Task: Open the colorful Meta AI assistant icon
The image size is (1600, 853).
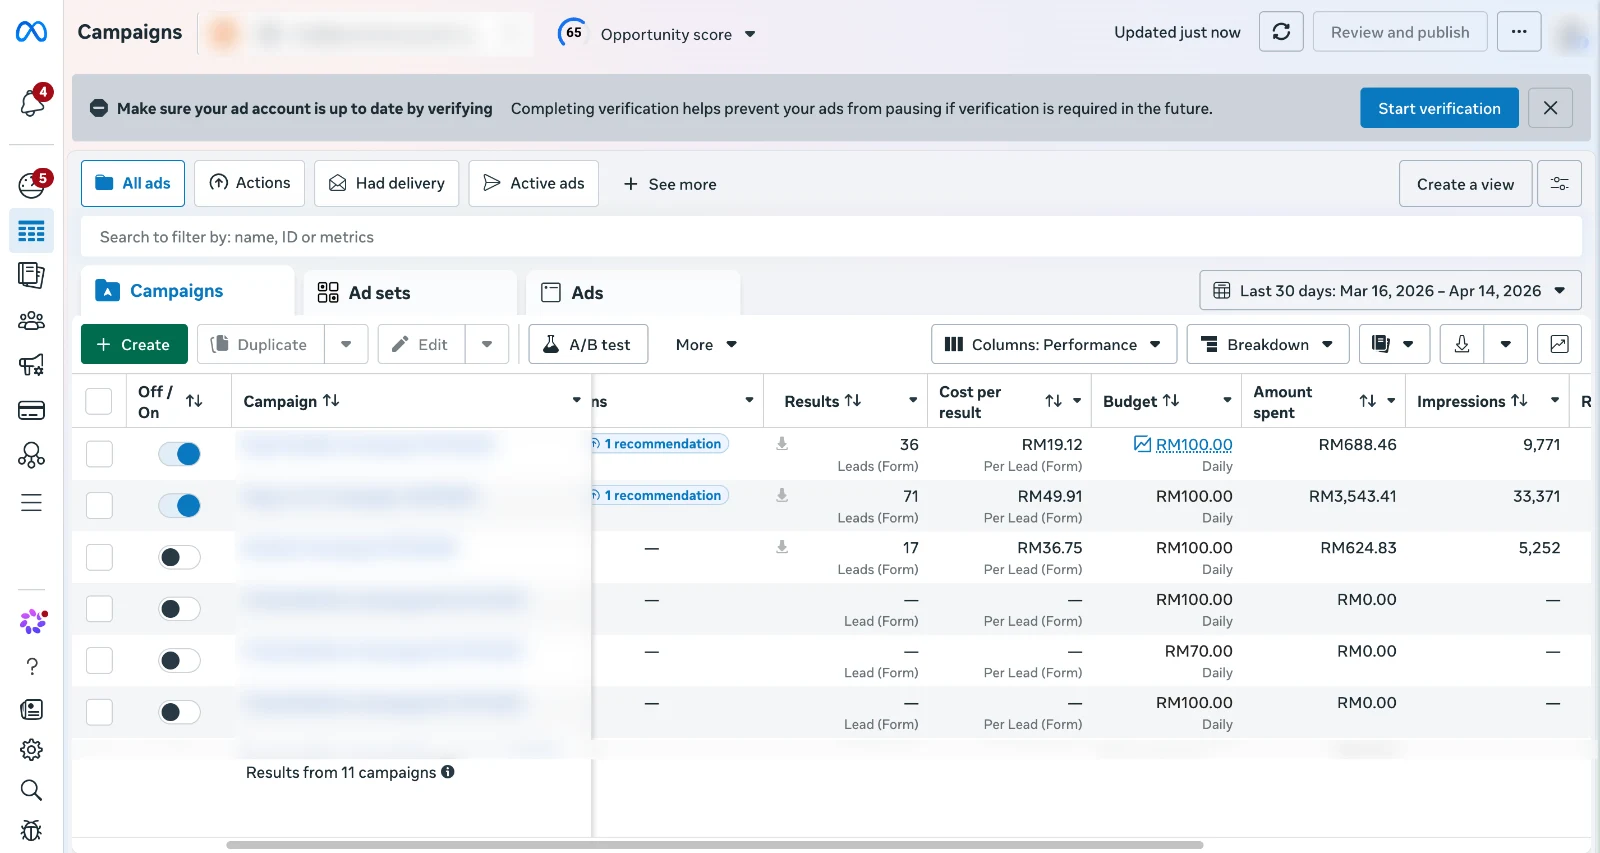Action: [x=33, y=621]
